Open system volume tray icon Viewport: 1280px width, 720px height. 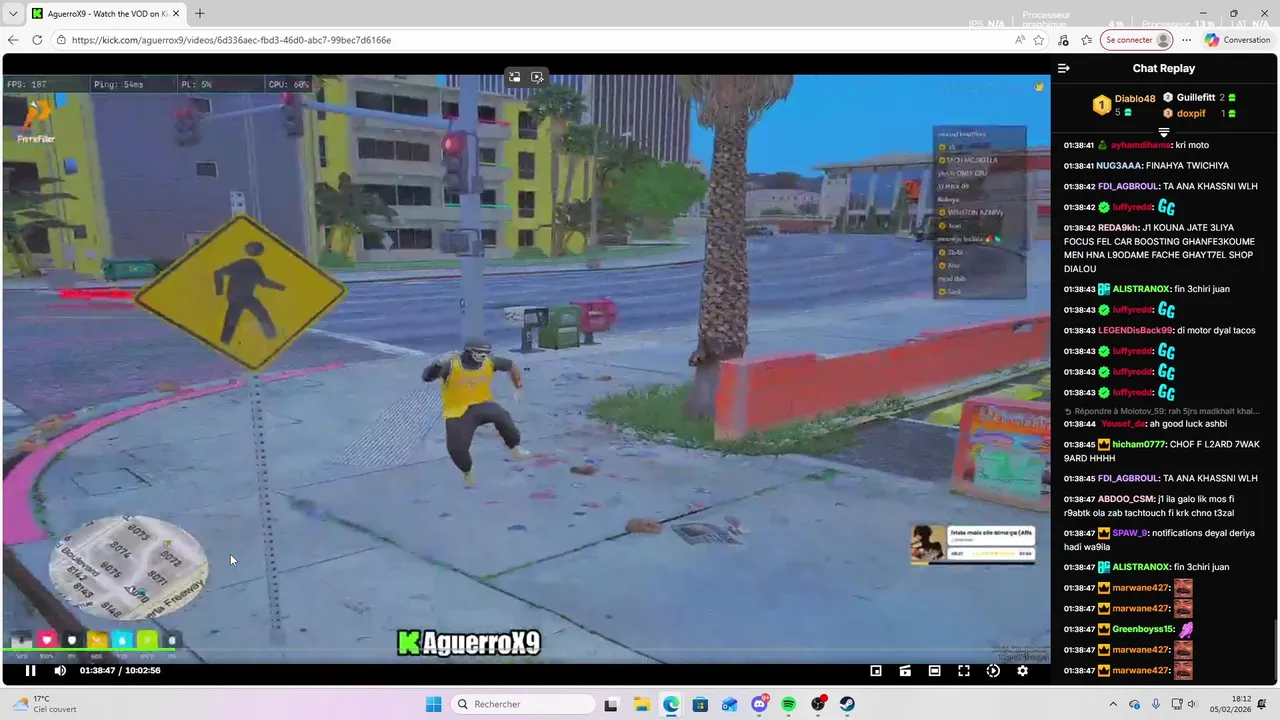point(1193,705)
